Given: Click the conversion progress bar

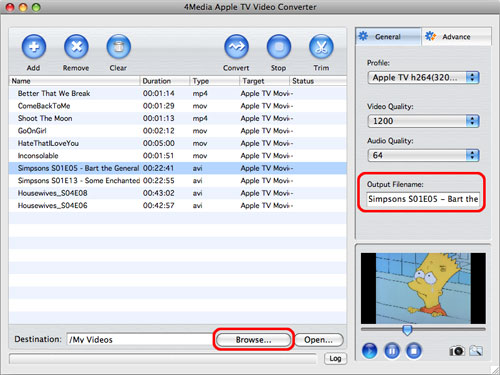Looking at the screenshot, I should coord(163,359).
